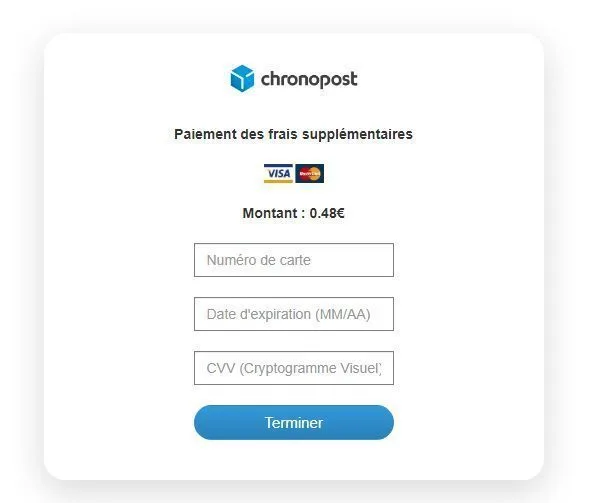The height and width of the screenshot is (503, 603).
Task: Click into the CVV cryptogramme field
Action: coord(293,368)
